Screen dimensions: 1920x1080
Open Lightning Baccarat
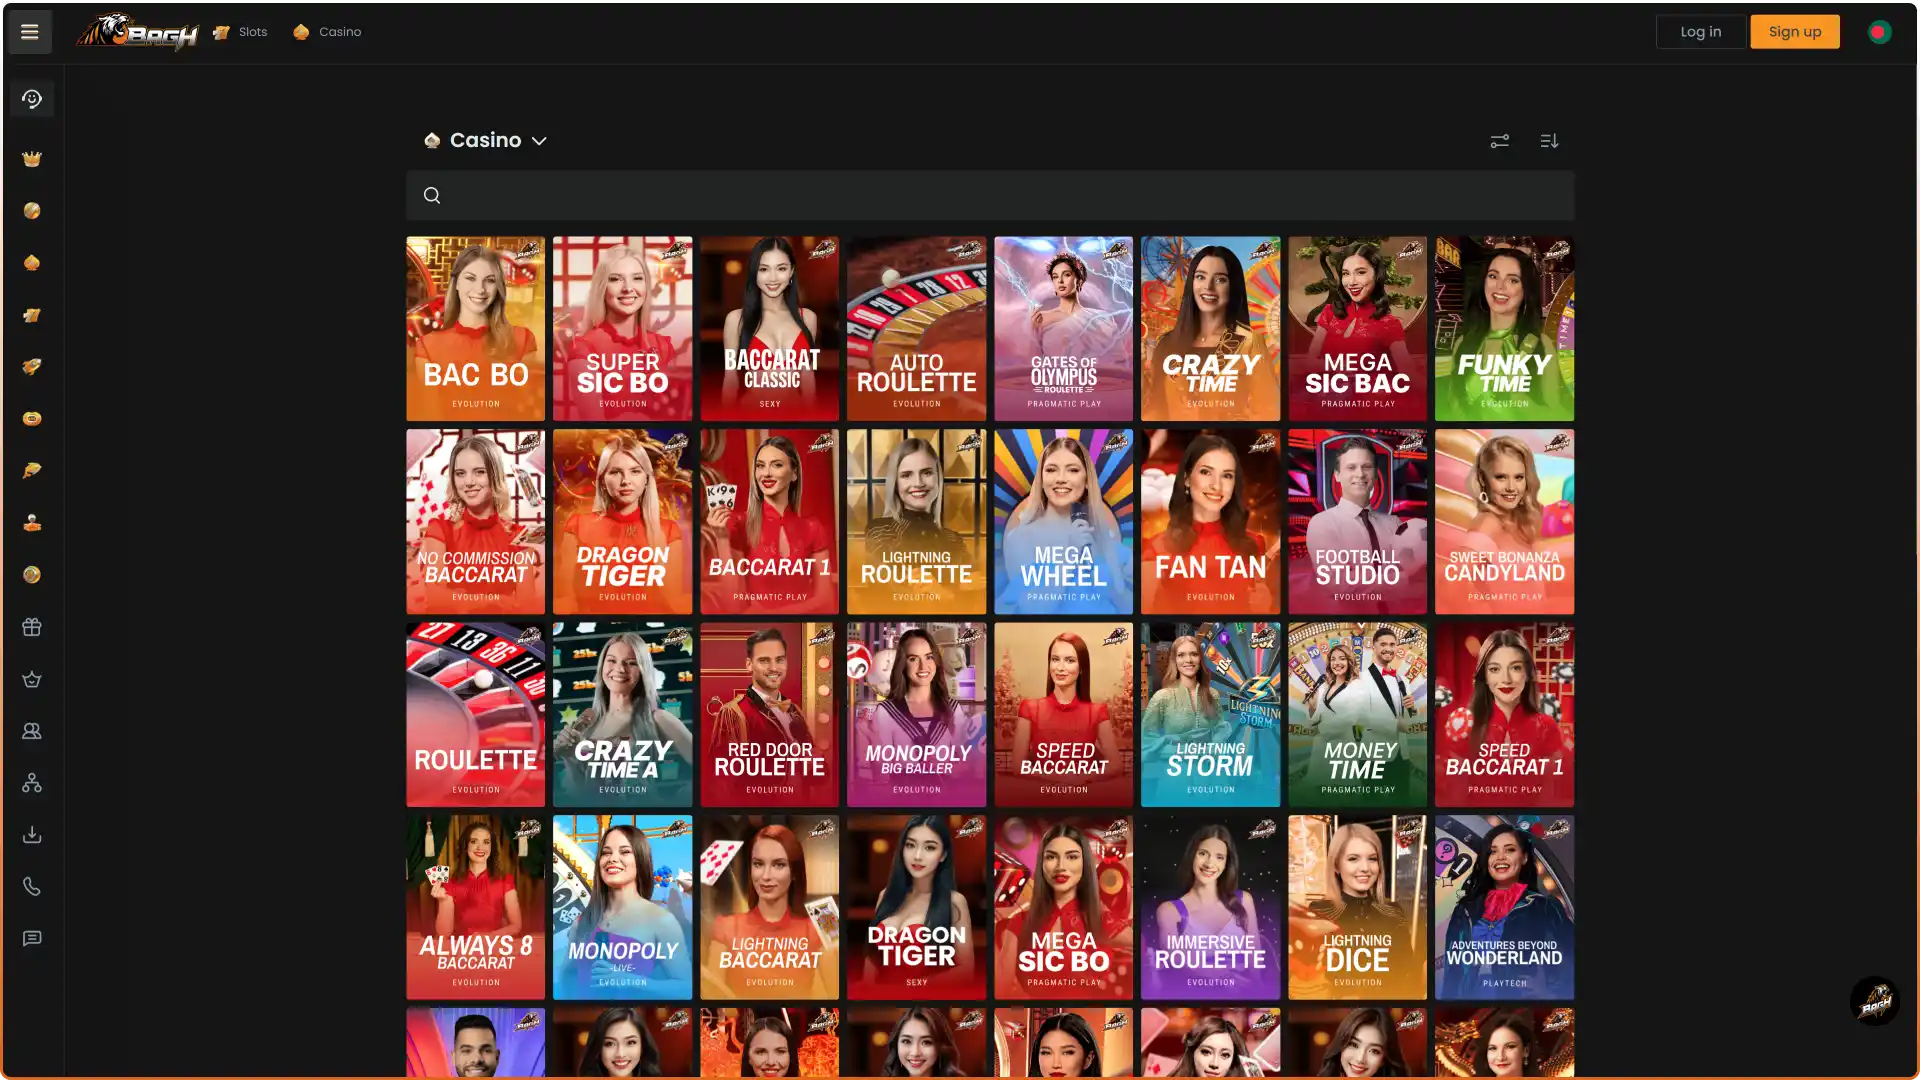[x=770, y=908]
